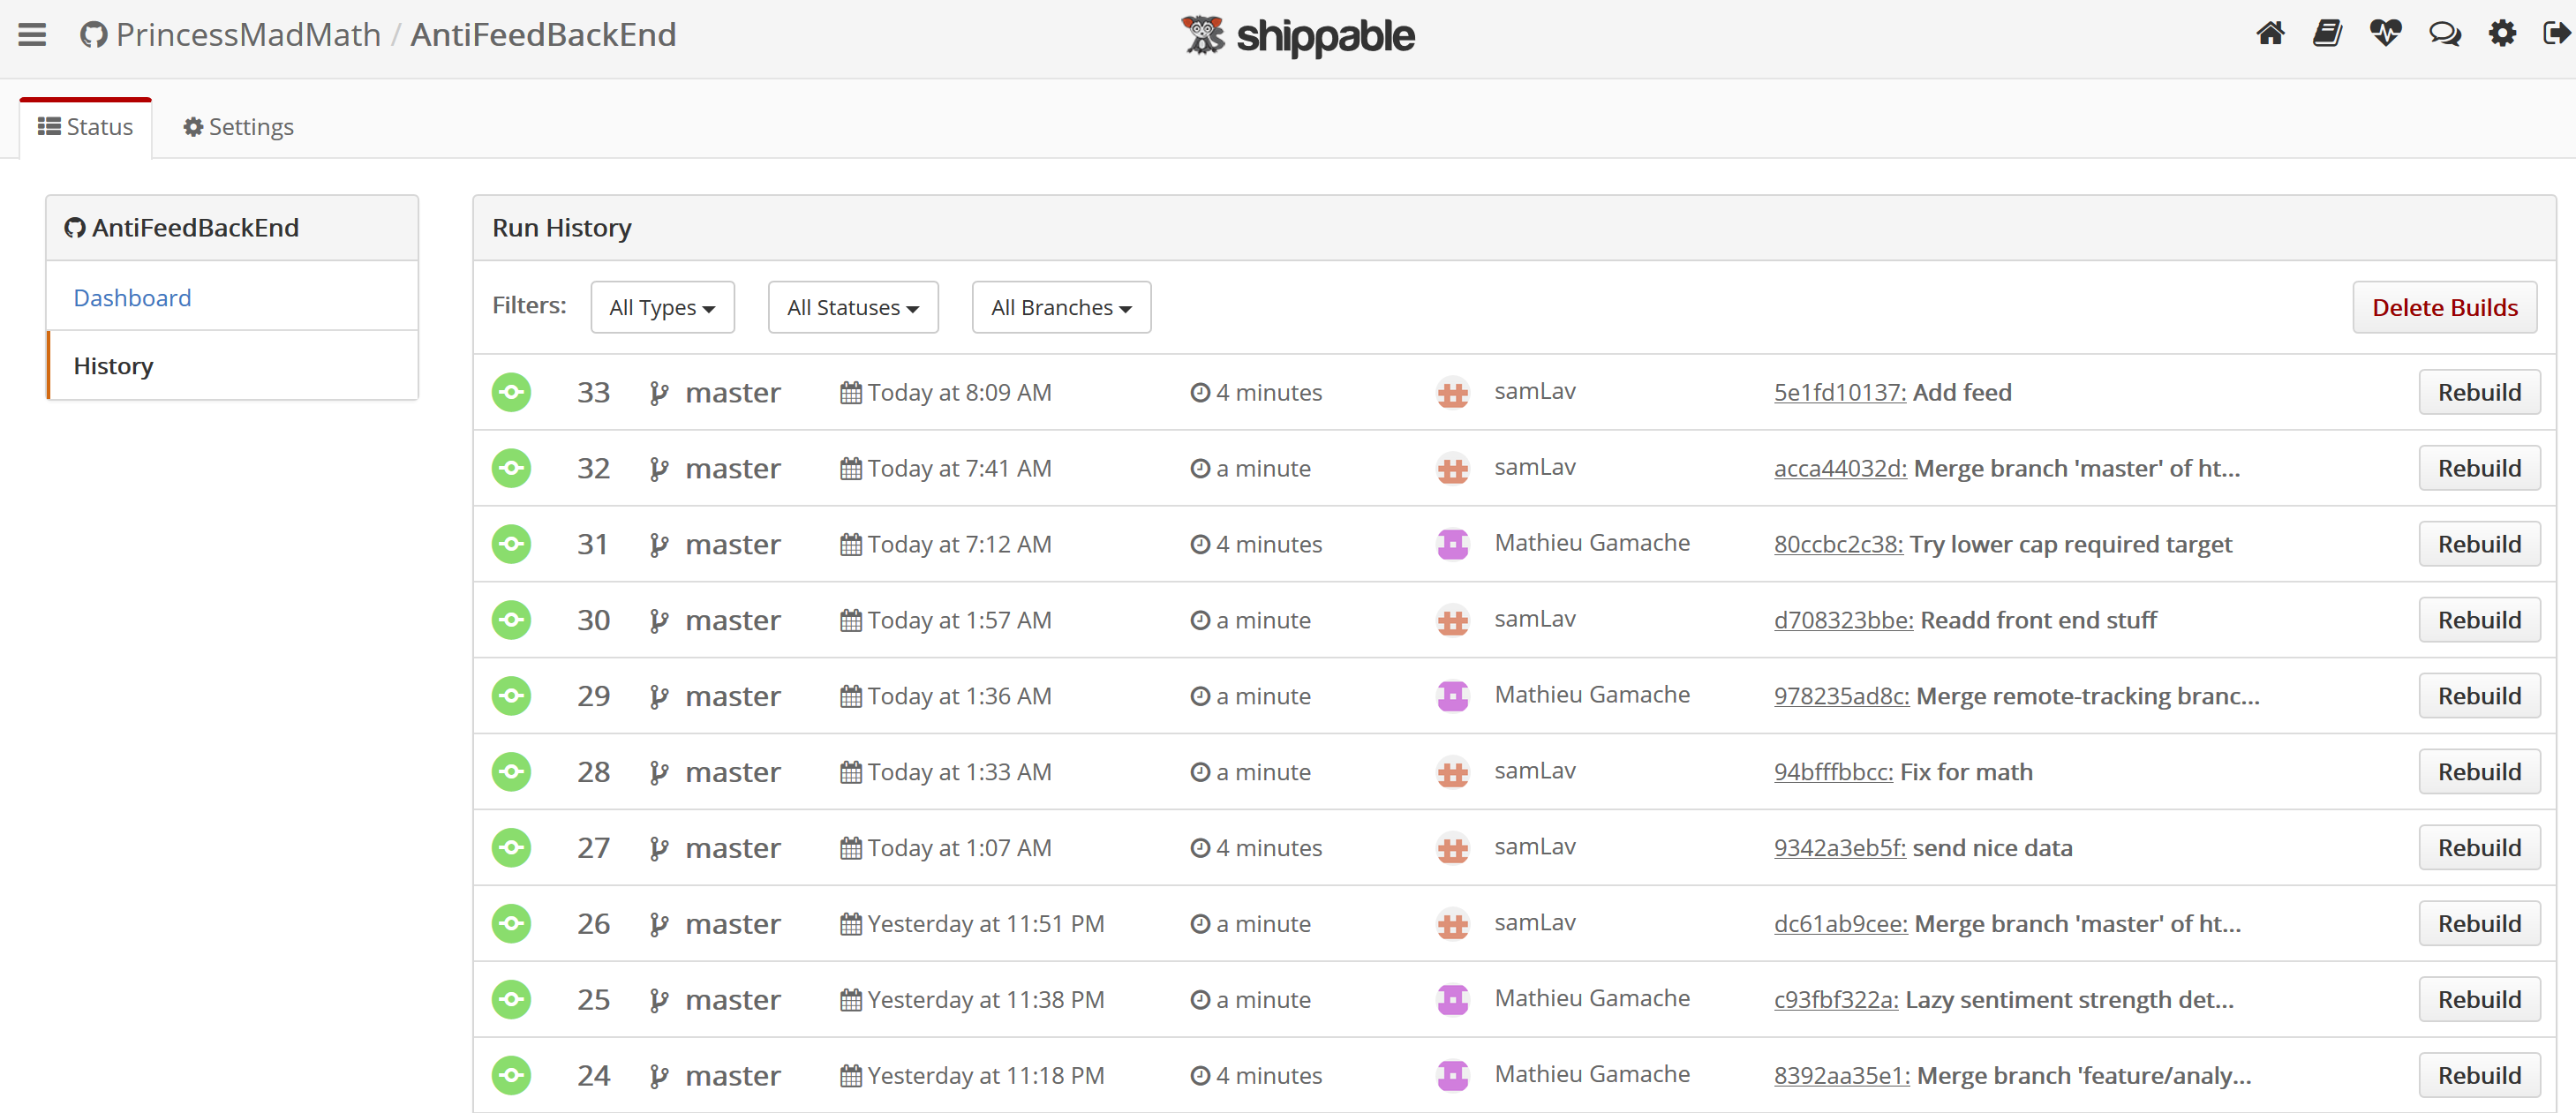Expand the All Types filter dropdown
Screen dimensions: 2576x1113
click(662, 307)
